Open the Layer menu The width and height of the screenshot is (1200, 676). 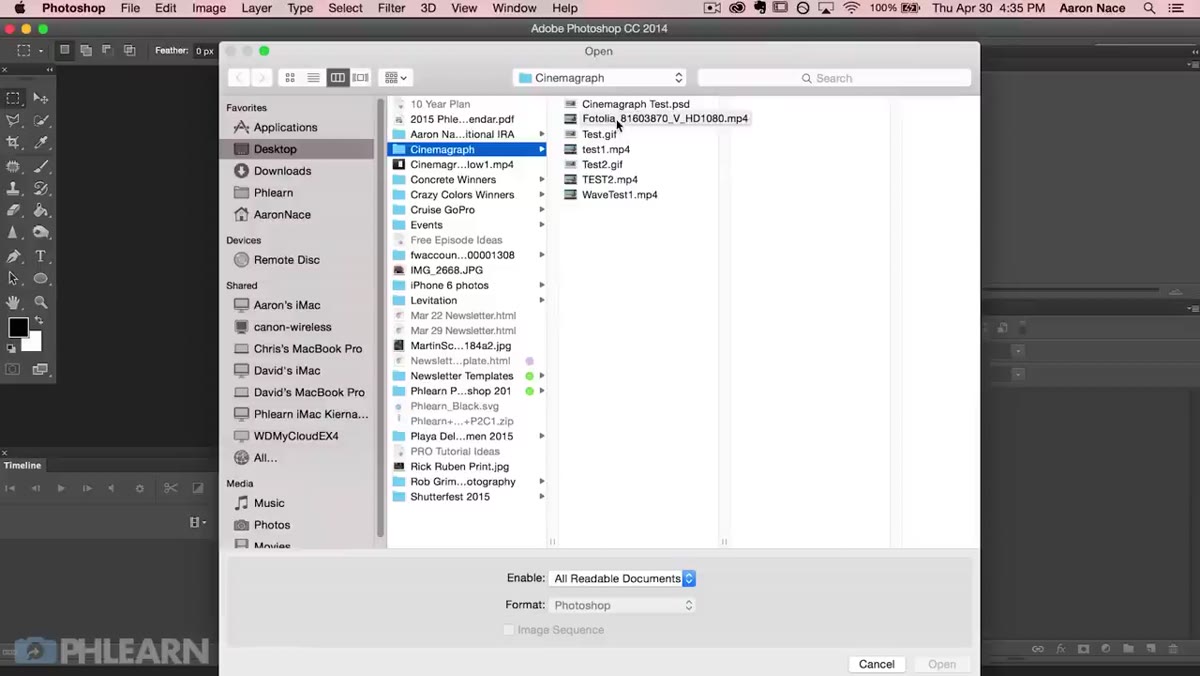(257, 8)
